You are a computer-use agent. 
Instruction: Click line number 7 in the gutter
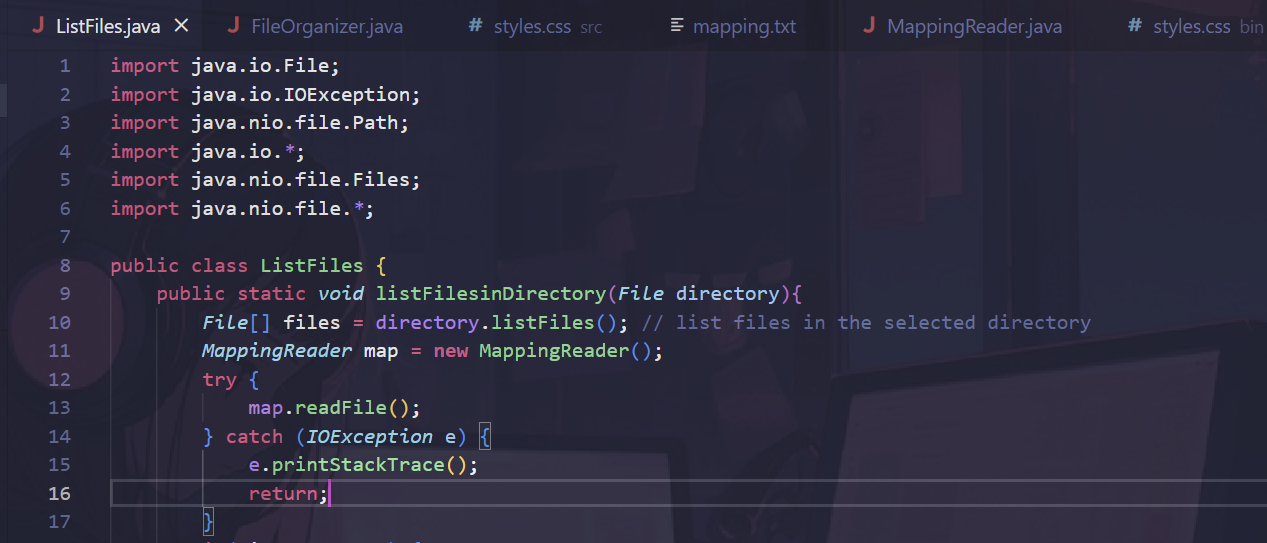click(x=65, y=237)
